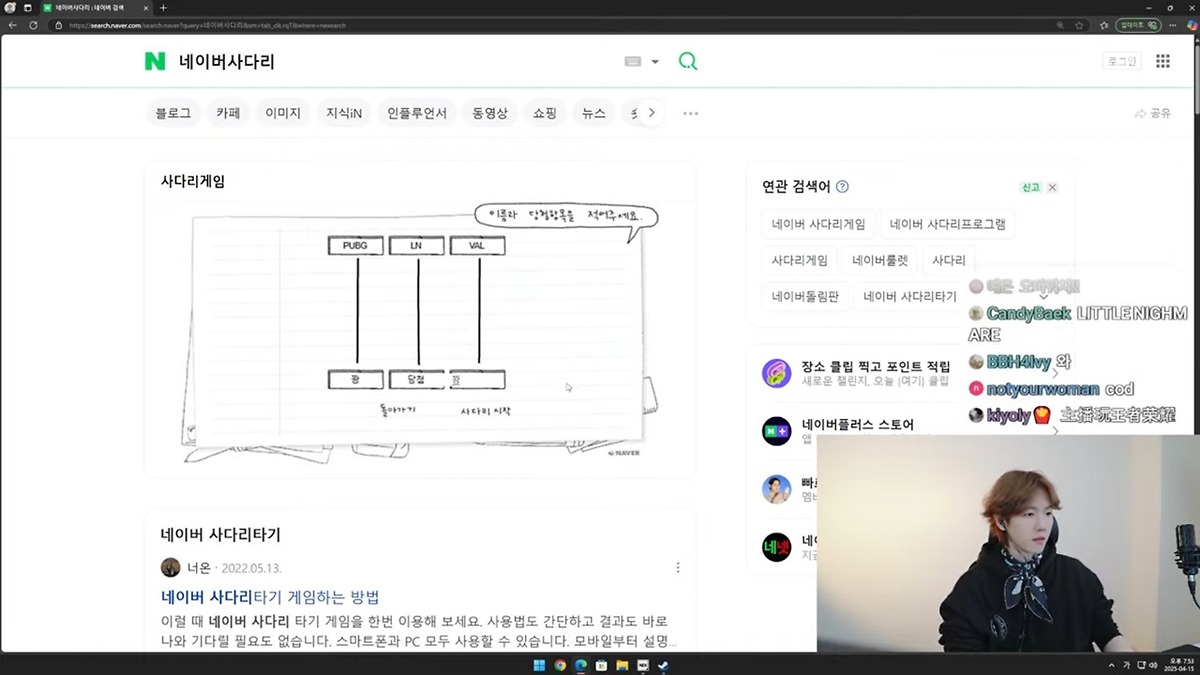Close the 연관 검색어 related searches box
1200x675 pixels.
pos(1052,188)
